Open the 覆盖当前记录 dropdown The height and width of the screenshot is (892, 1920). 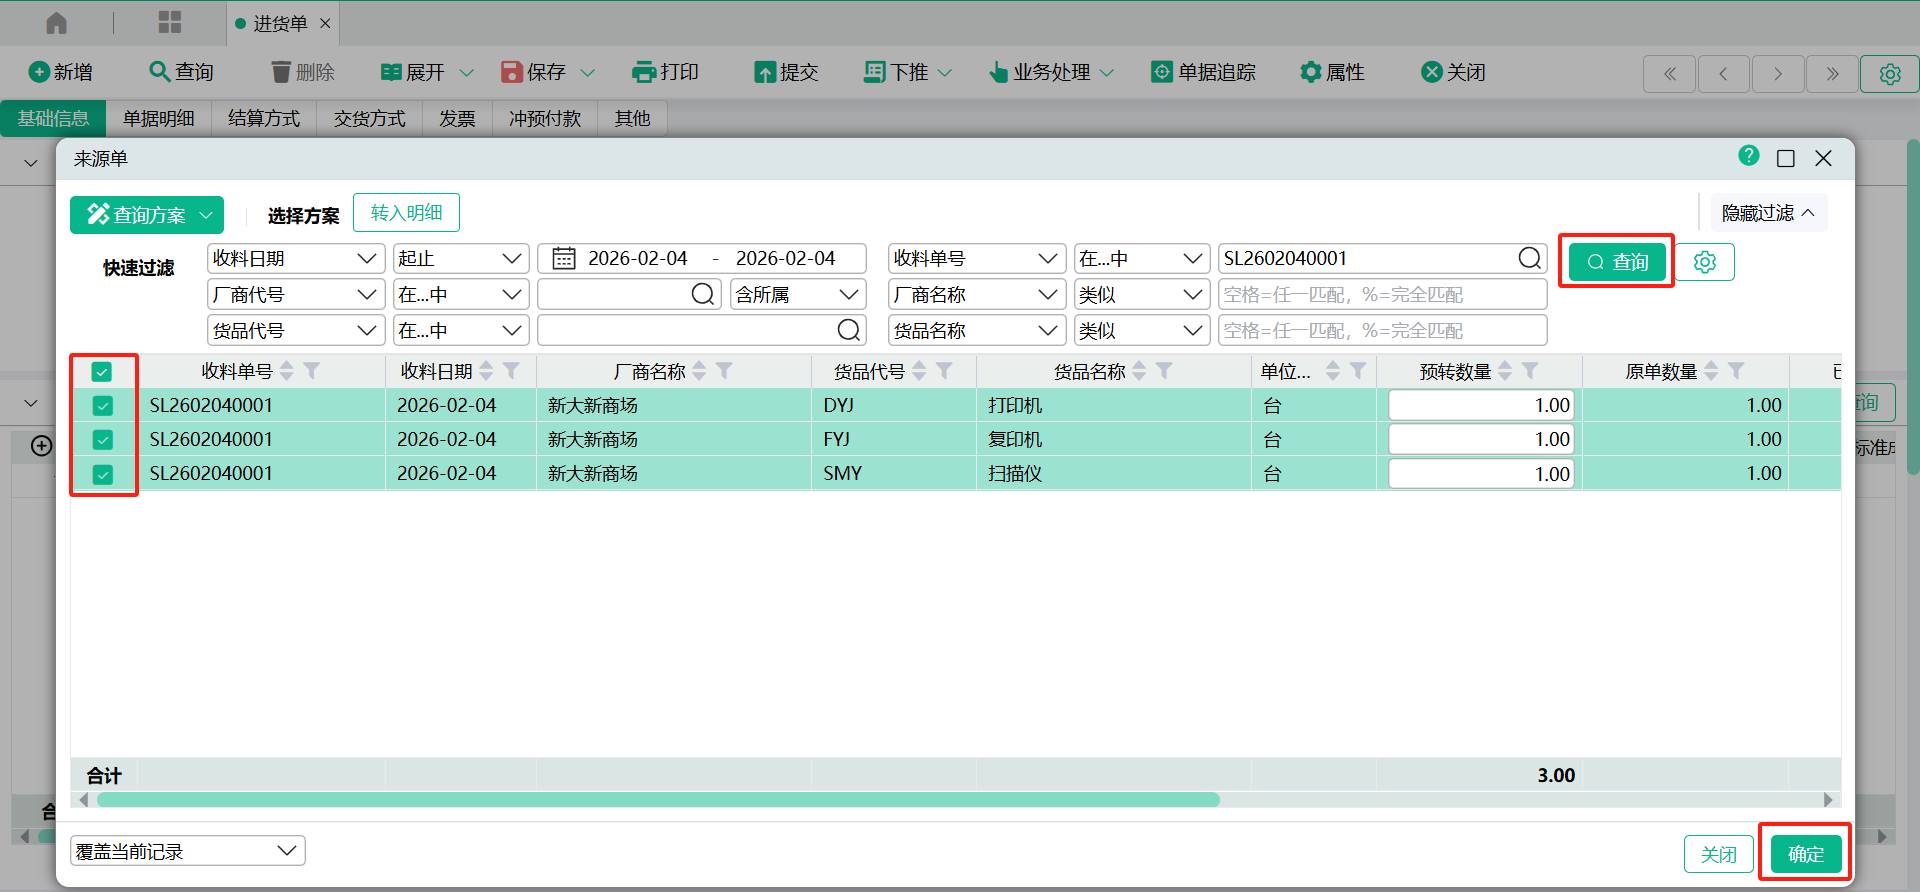(187, 851)
